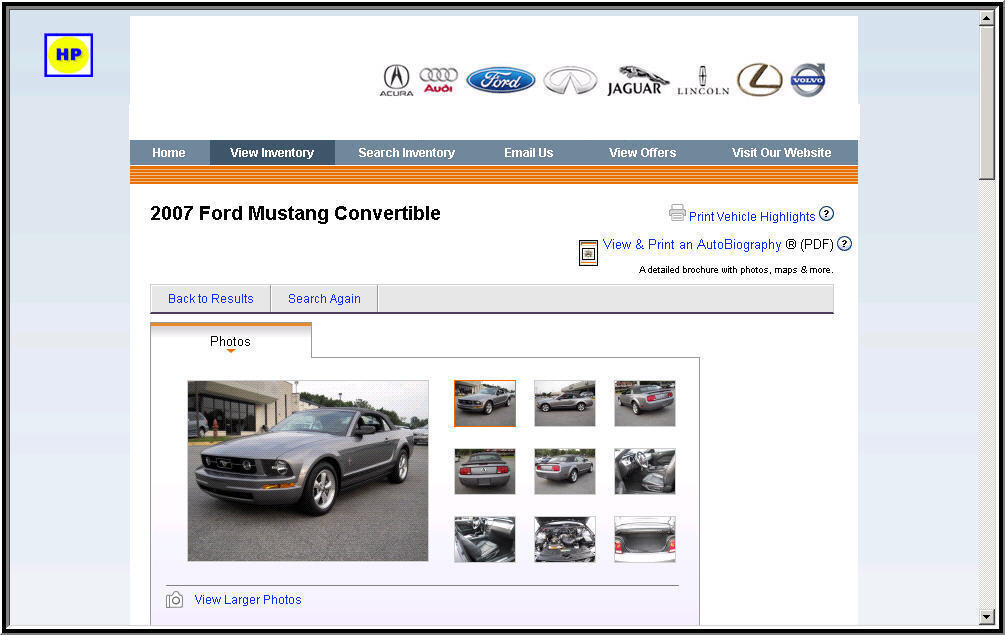1005x635 pixels.
Task: Click View Larger Photos link
Action: click(x=247, y=600)
